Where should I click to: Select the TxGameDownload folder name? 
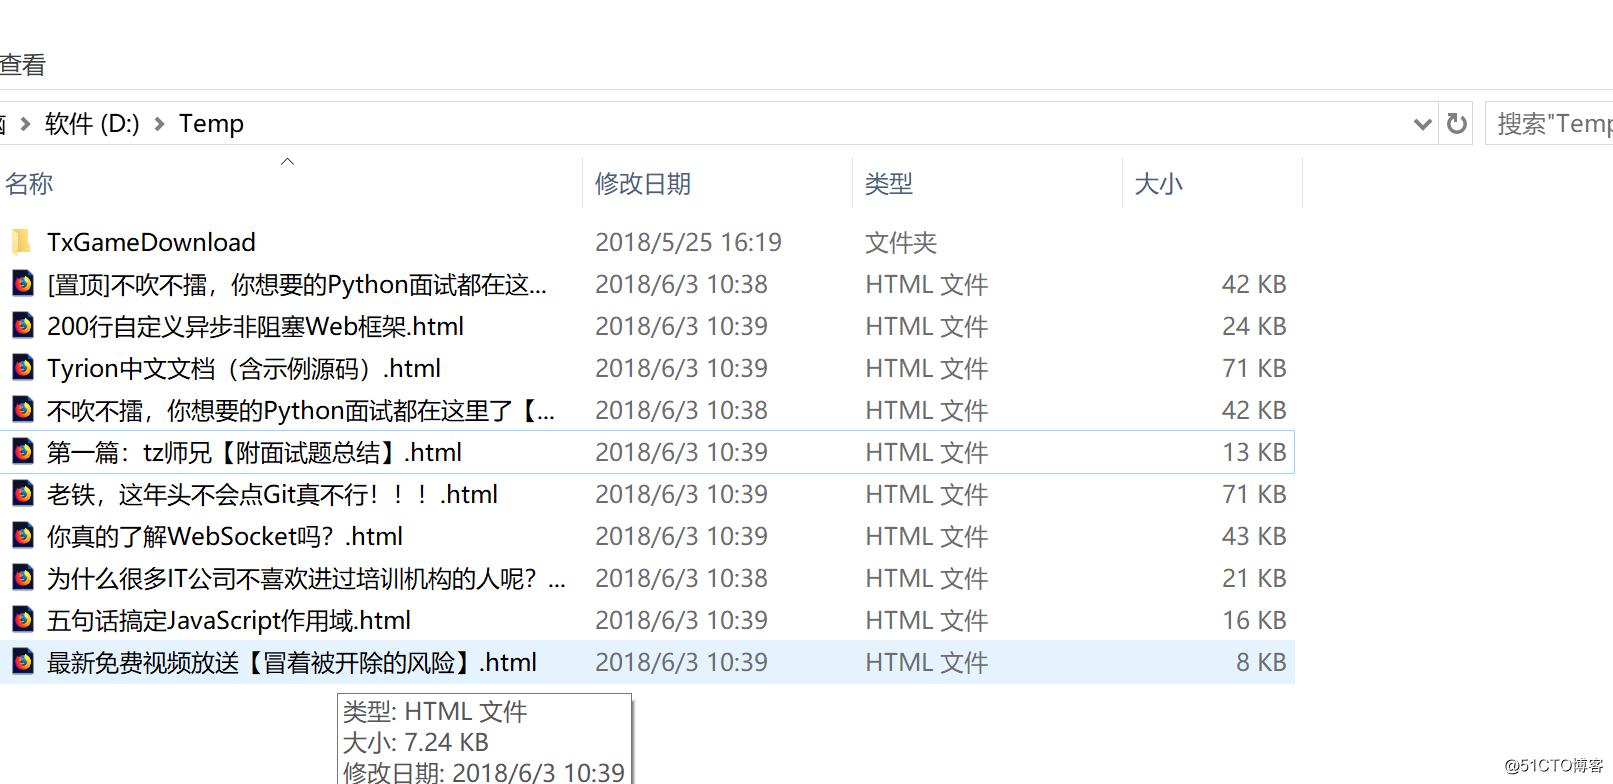point(151,242)
